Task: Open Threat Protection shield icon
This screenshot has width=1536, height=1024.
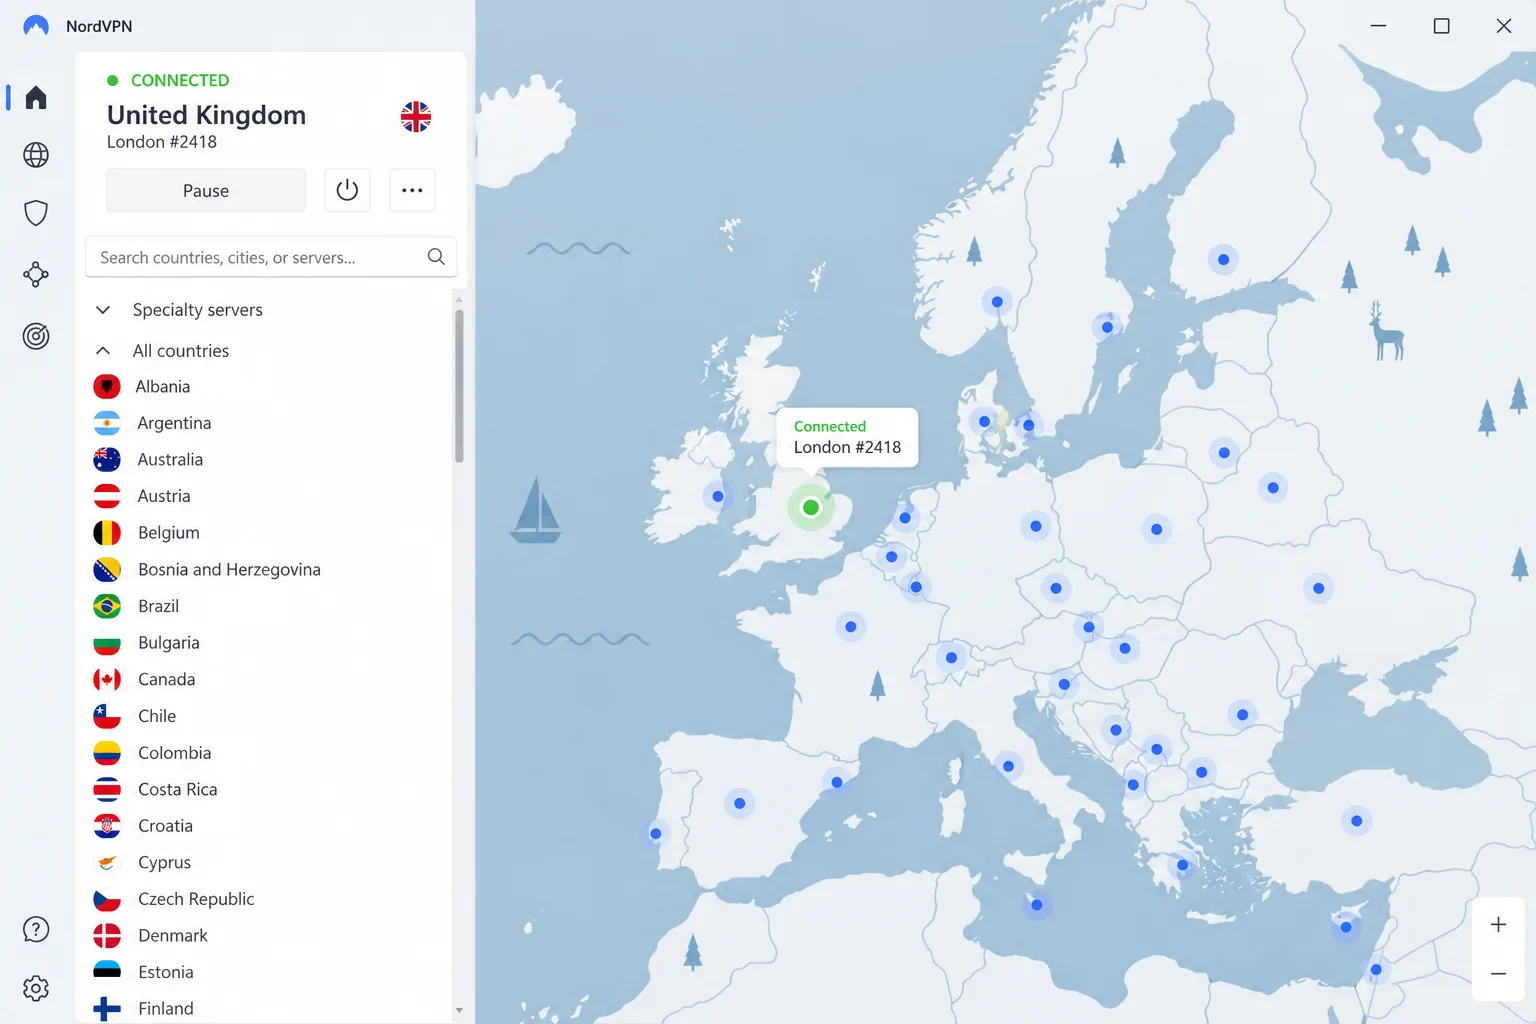Action: point(36,213)
